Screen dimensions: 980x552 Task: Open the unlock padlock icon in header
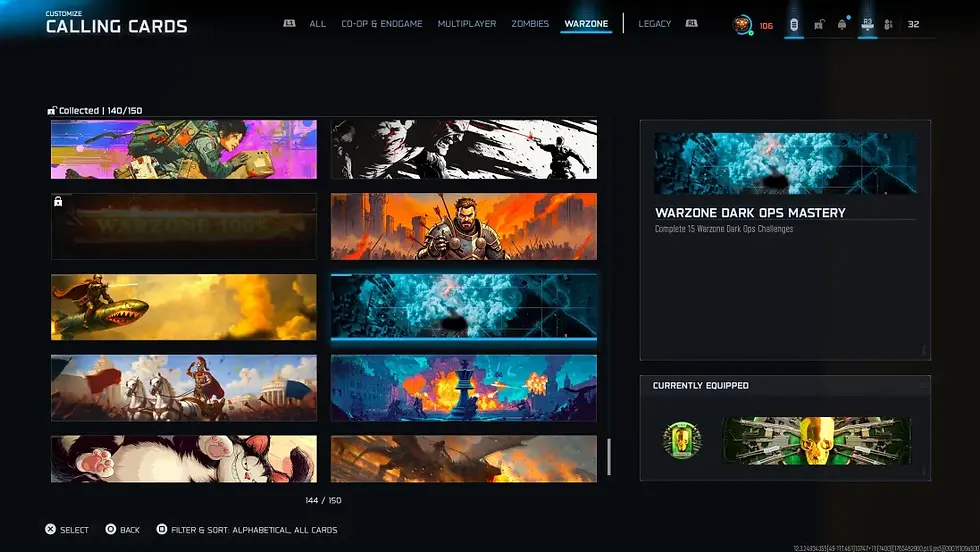click(819, 24)
